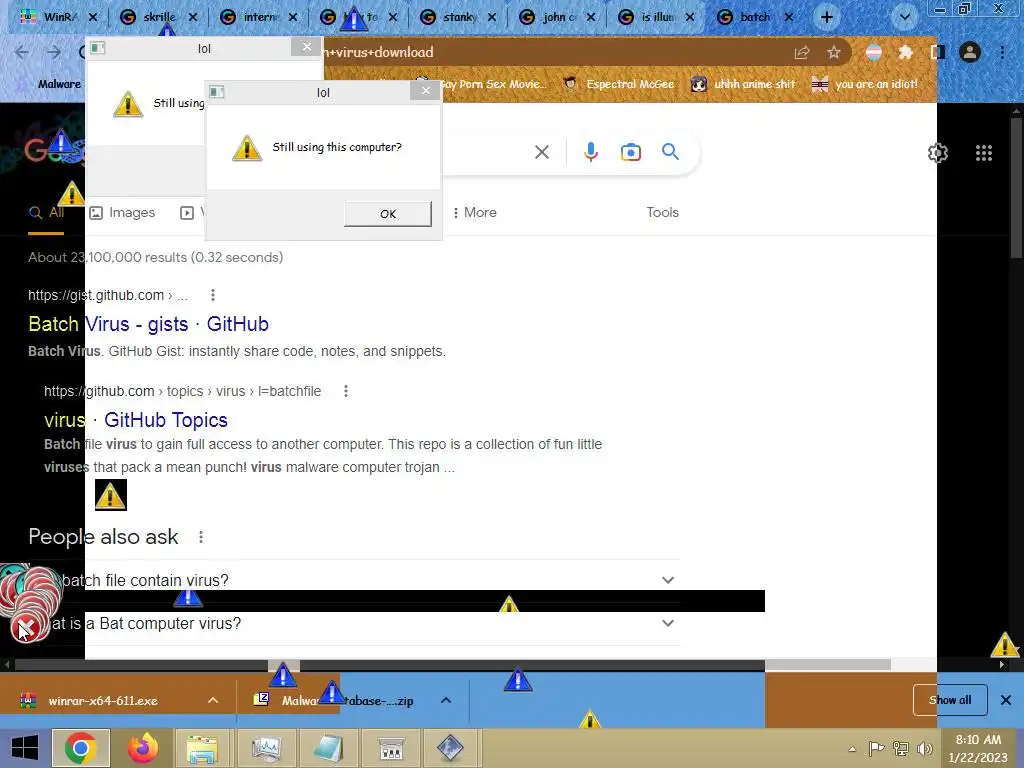The width and height of the screenshot is (1024, 768).
Task: Switch to the john c tab
Action: point(558,17)
